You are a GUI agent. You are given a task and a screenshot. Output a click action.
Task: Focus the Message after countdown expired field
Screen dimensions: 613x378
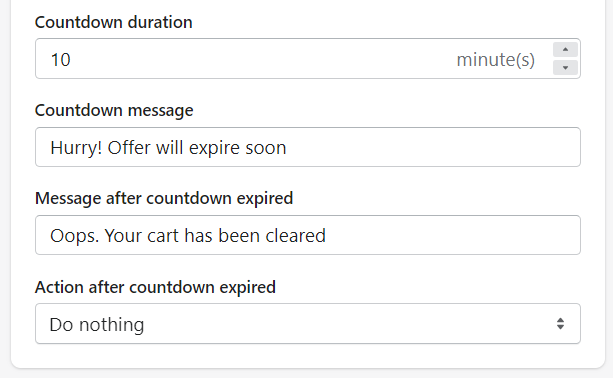308,235
